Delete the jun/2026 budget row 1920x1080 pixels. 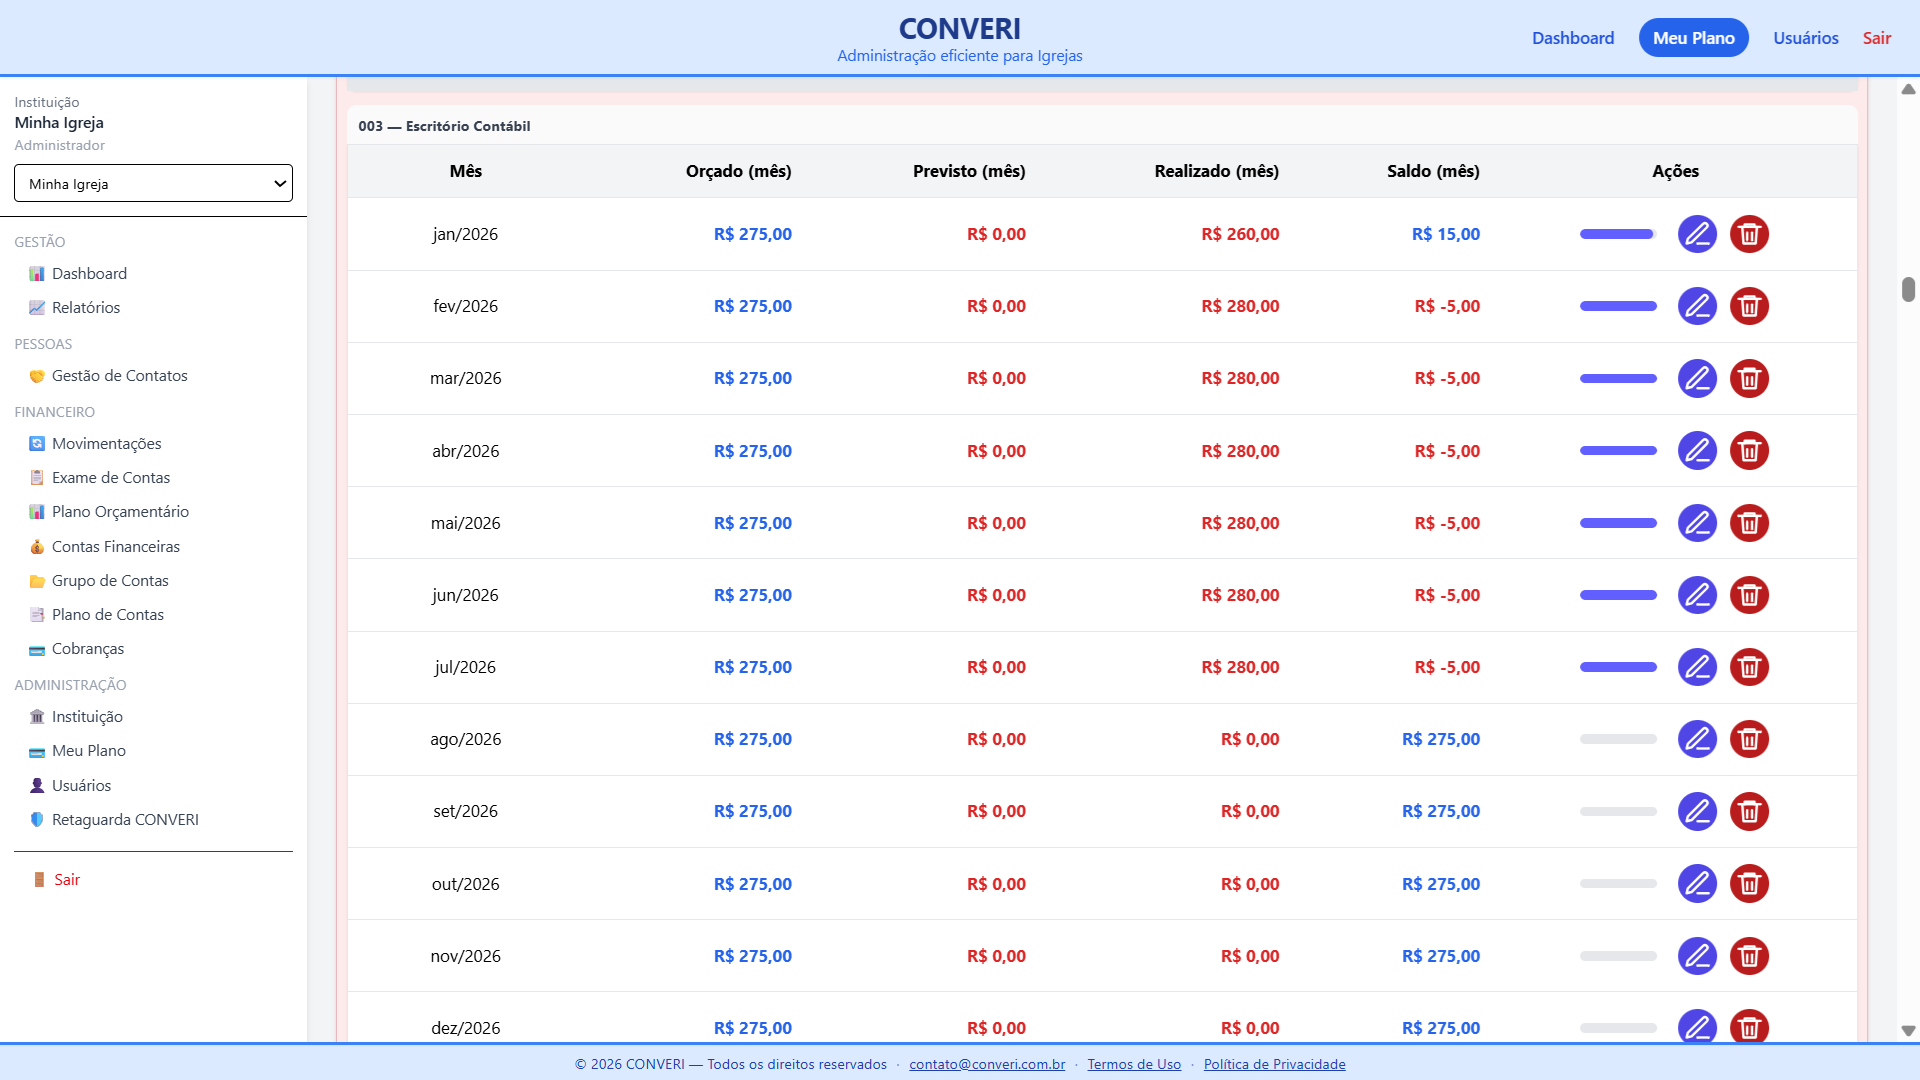(1749, 595)
